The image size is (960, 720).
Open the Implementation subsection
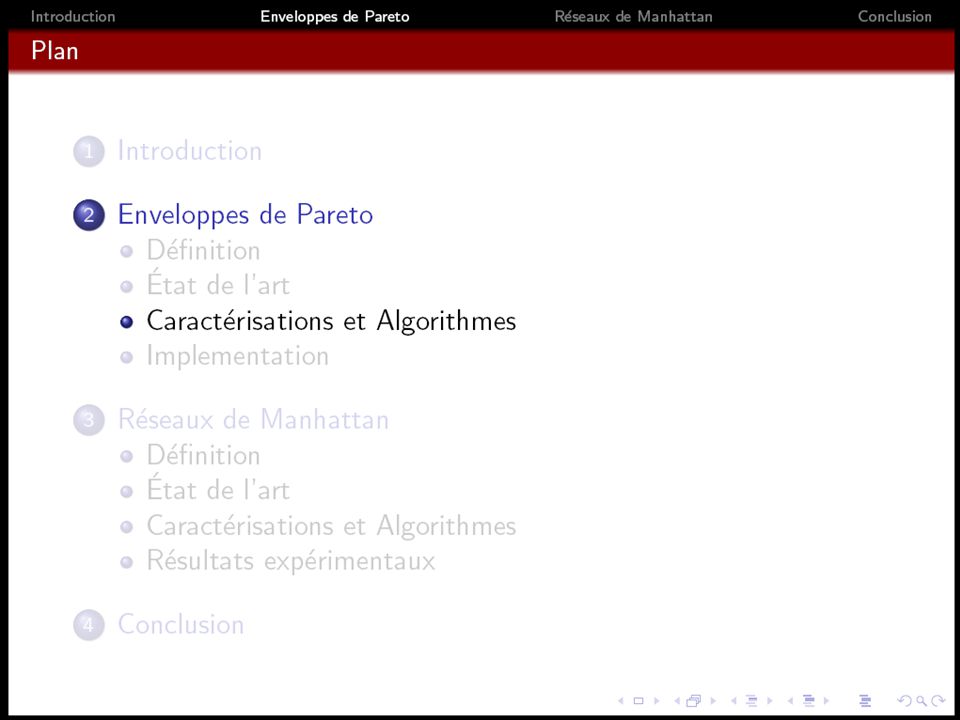(238, 356)
